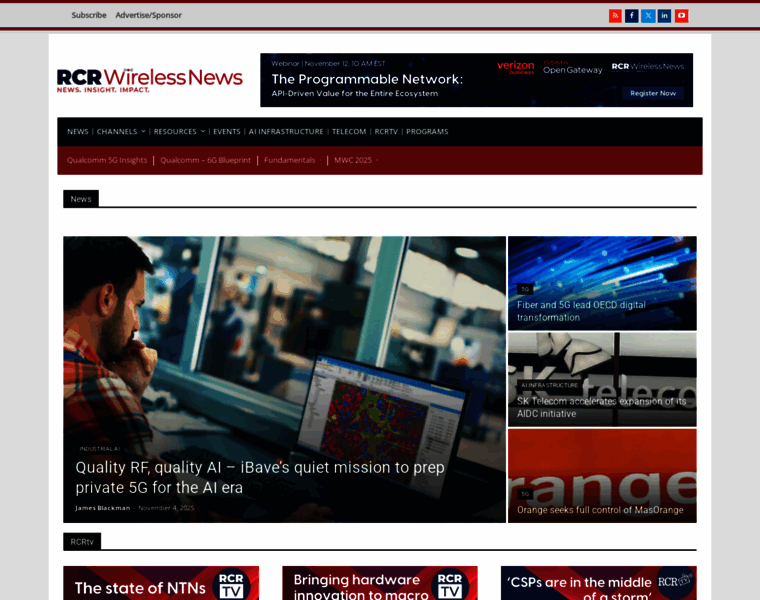Viewport: 760px width, 600px height.
Task: Select the RCRtv section tab
Action: (x=82, y=541)
